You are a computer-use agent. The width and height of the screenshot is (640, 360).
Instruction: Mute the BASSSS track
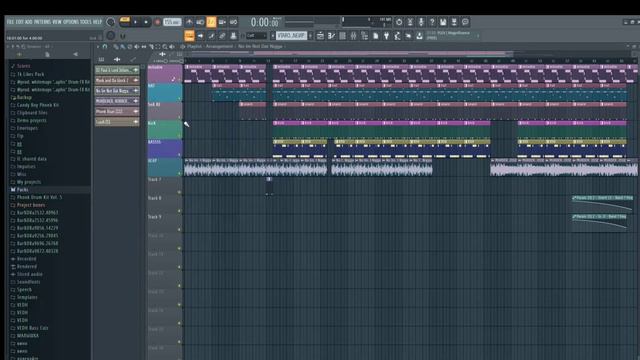tap(179, 155)
